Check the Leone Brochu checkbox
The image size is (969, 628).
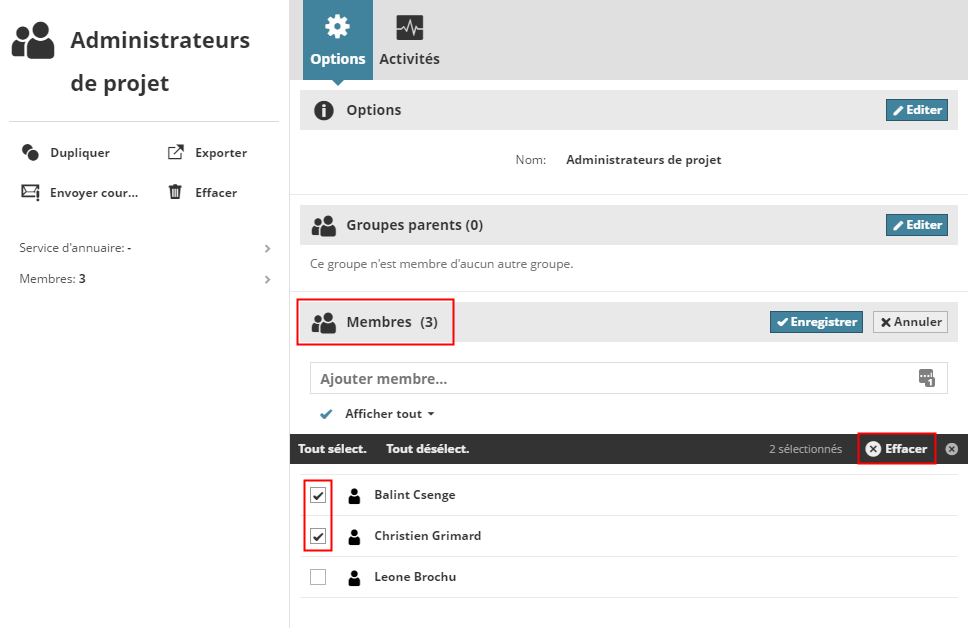coord(318,577)
